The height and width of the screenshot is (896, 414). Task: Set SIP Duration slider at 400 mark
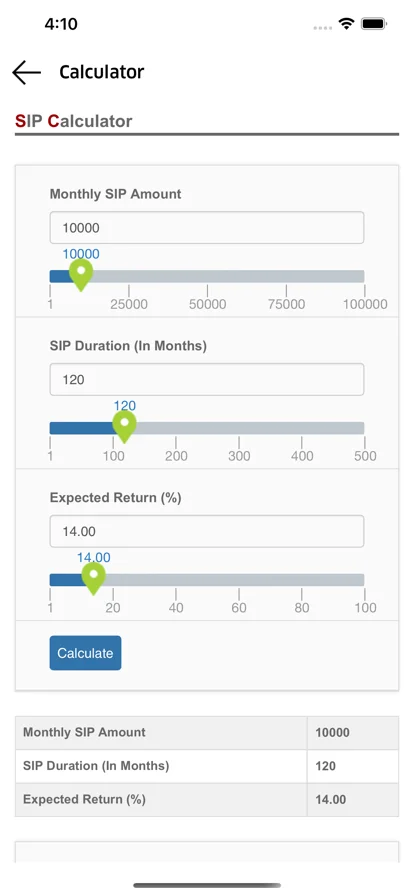coord(302,428)
